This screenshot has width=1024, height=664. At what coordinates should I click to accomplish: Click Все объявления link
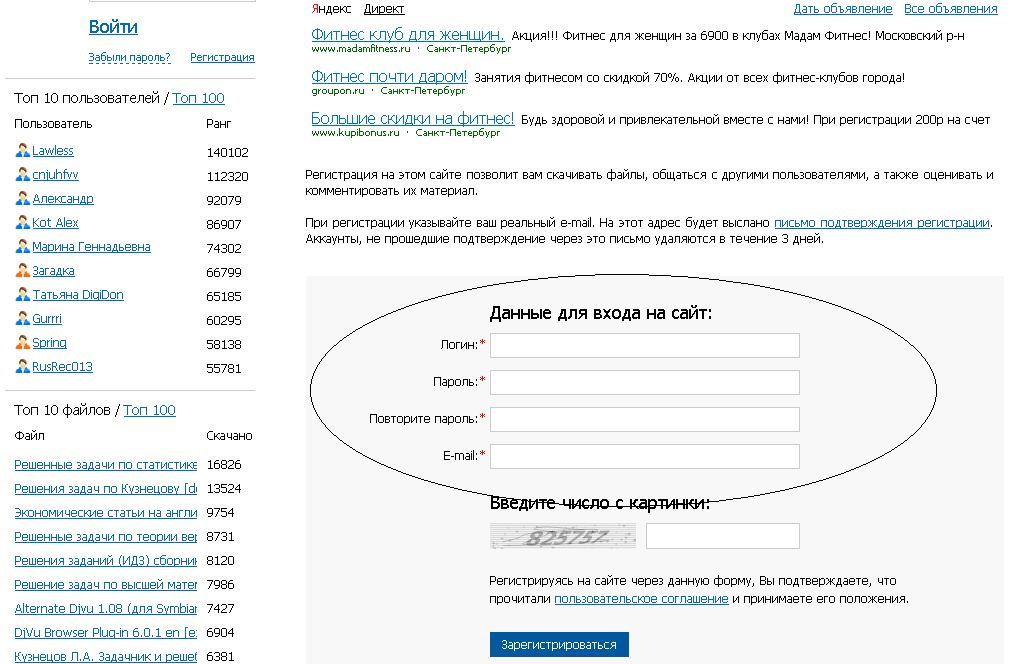click(951, 9)
